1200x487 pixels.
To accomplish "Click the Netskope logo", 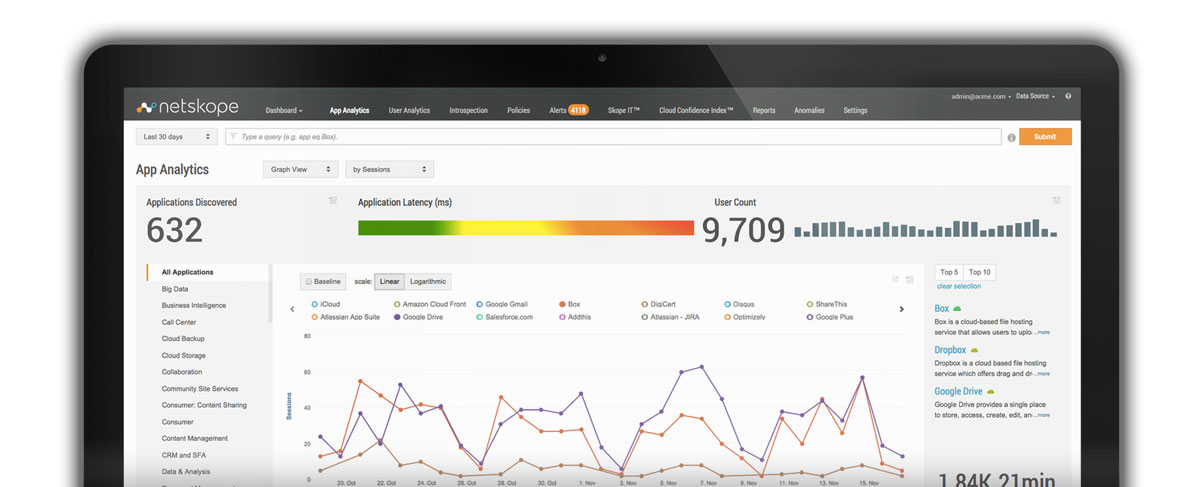I will tap(185, 106).
